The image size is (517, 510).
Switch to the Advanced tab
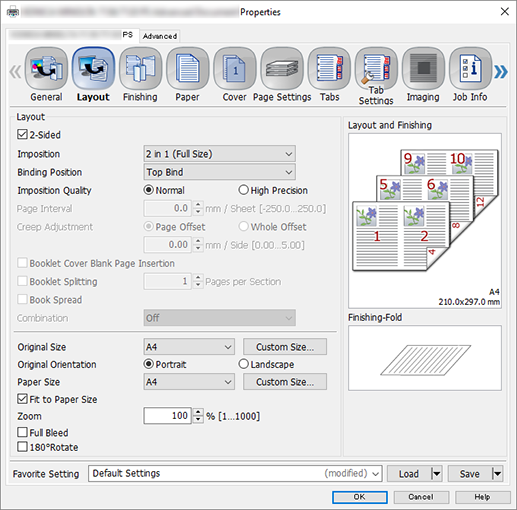click(x=160, y=36)
